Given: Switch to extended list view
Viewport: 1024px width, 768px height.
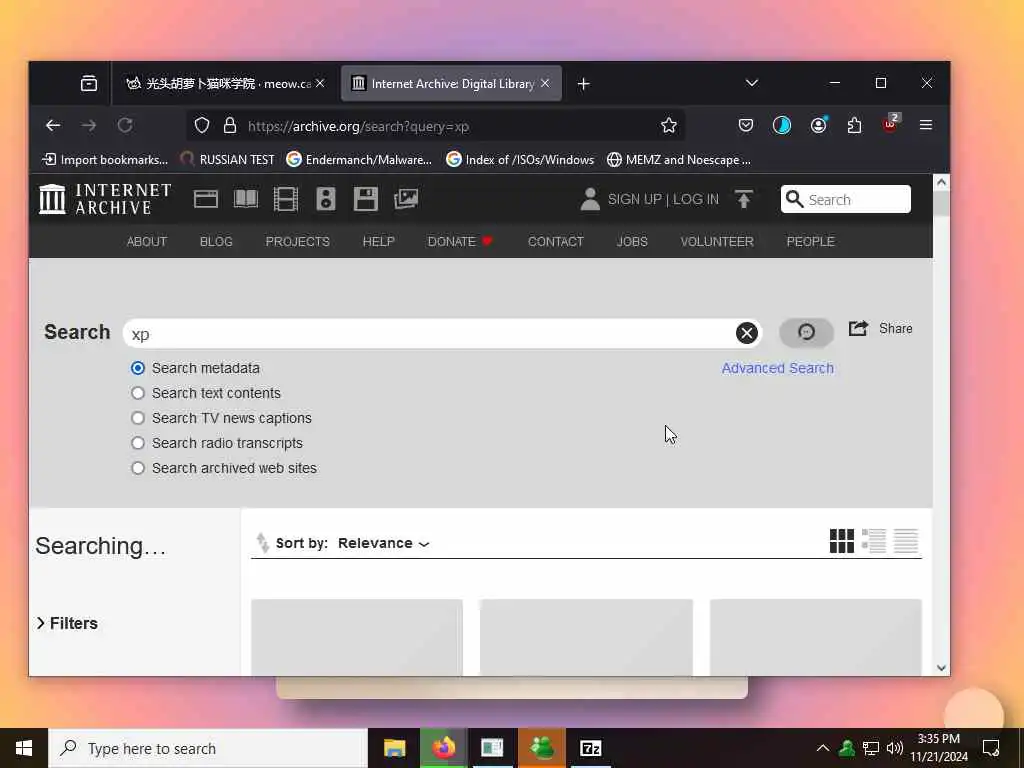Looking at the screenshot, I should pos(874,541).
